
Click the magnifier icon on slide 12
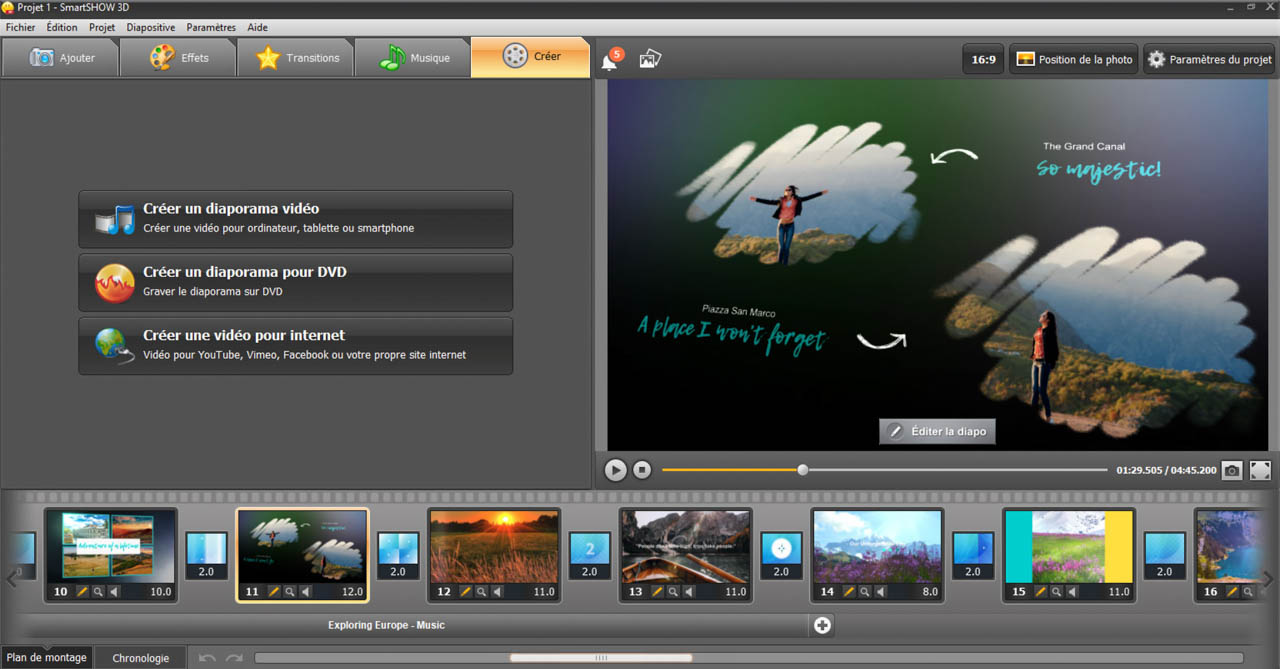pyautogui.click(x=482, y=592)
